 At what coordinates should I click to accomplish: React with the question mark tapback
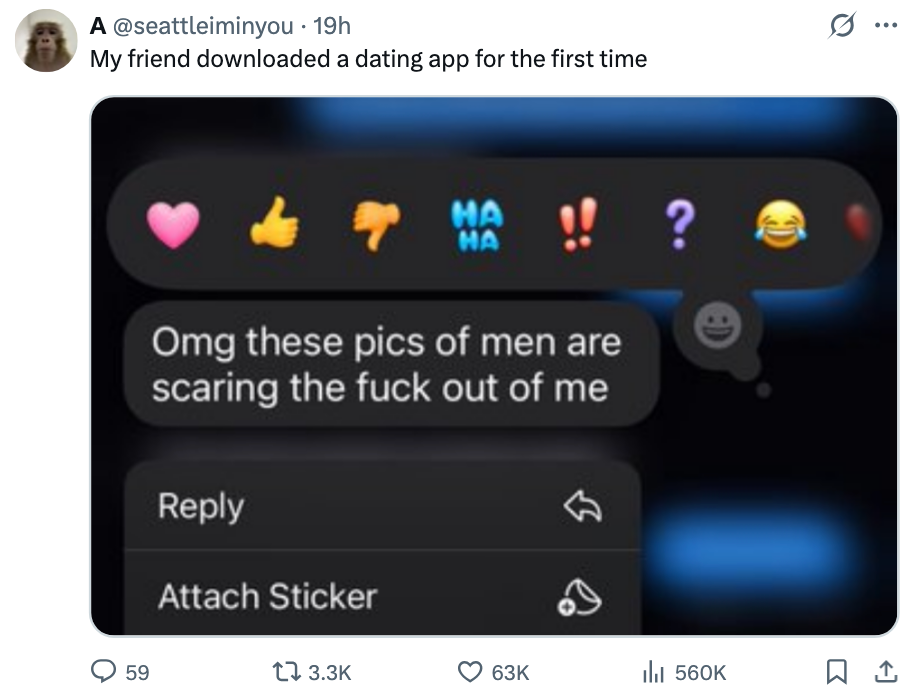677,226
